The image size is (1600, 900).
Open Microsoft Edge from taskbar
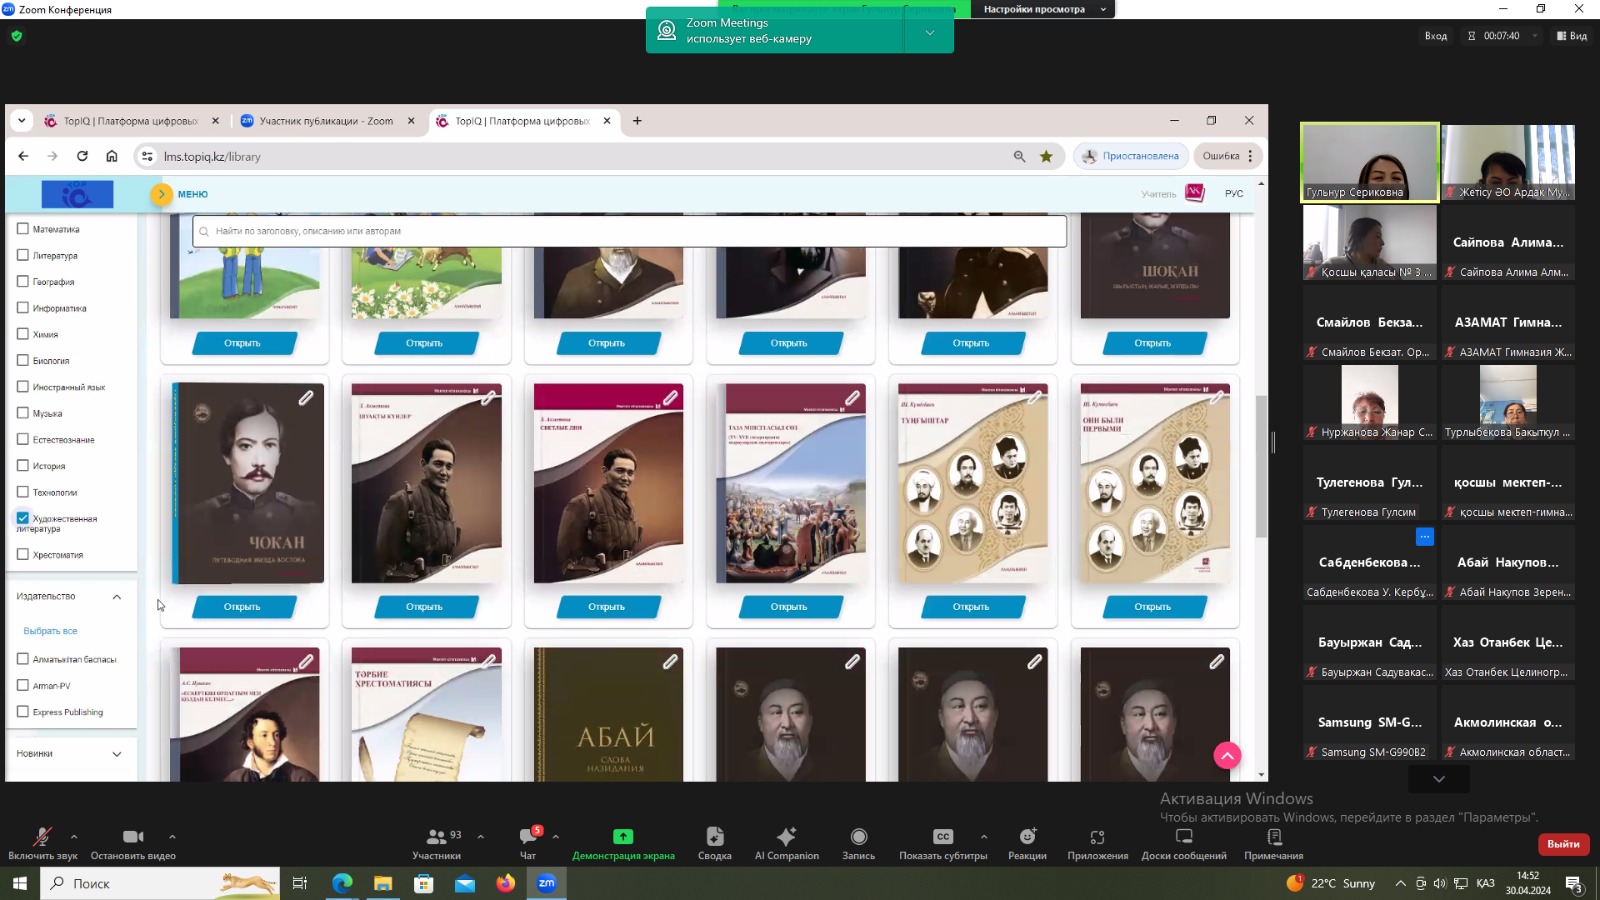[342, 883]
